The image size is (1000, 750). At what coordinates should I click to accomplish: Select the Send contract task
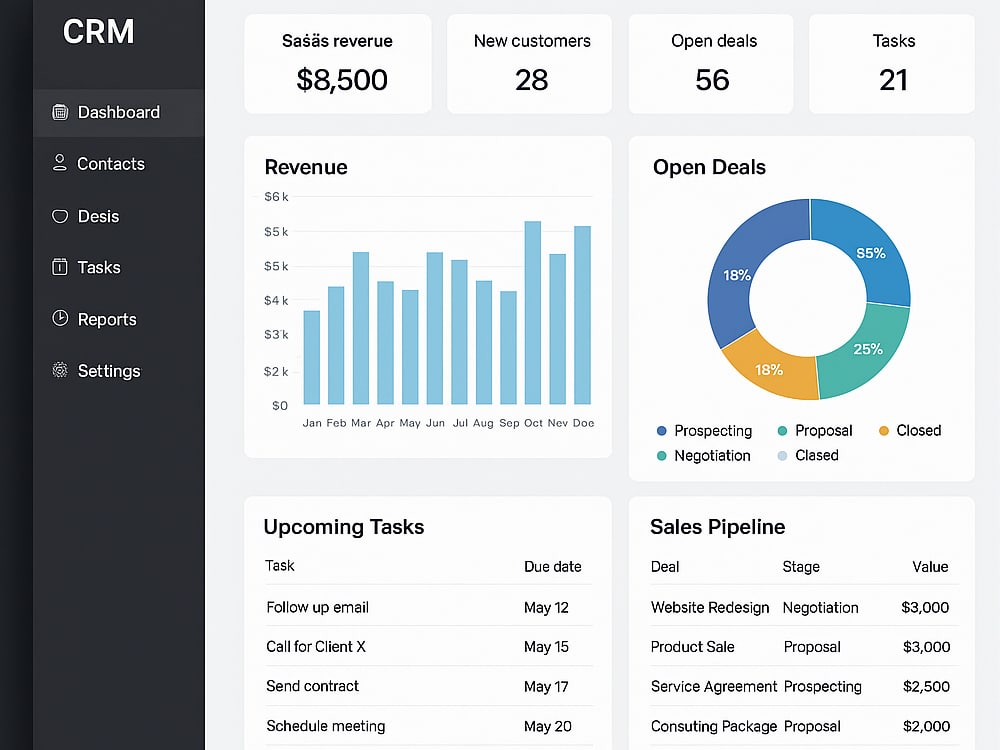312,686
